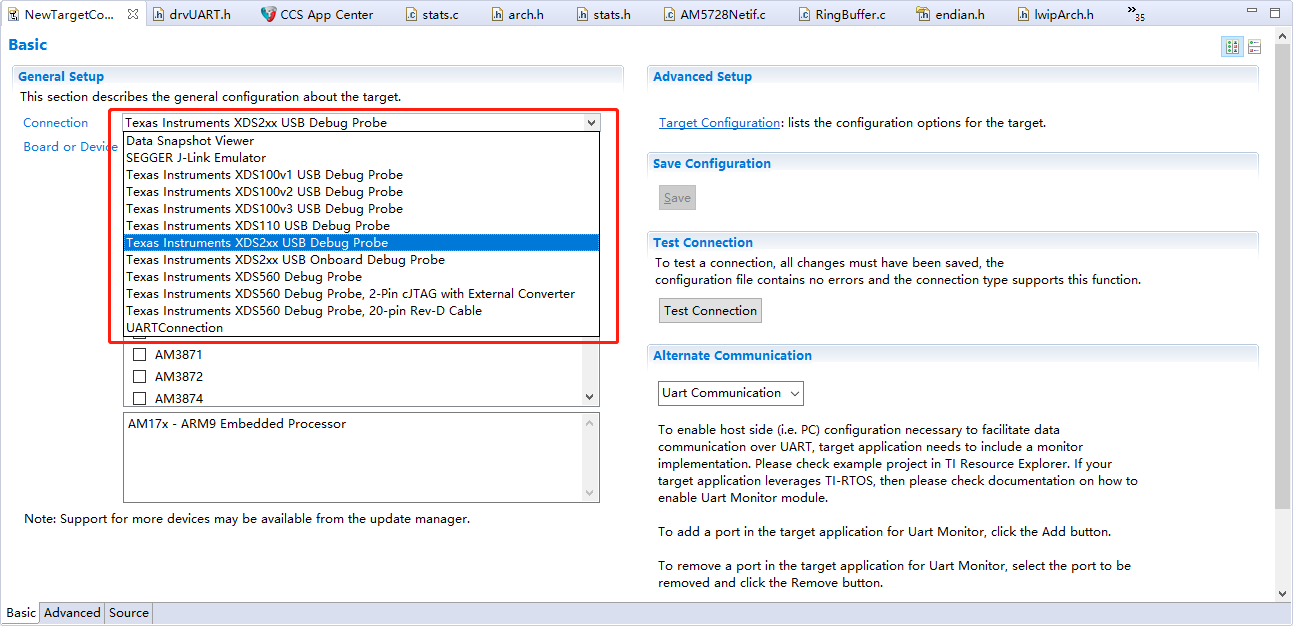The width and height of the screenshot is (1293, 626).
Task: Select XDS100v2 USB Debug Probe
Action: [x=361, y=192]
